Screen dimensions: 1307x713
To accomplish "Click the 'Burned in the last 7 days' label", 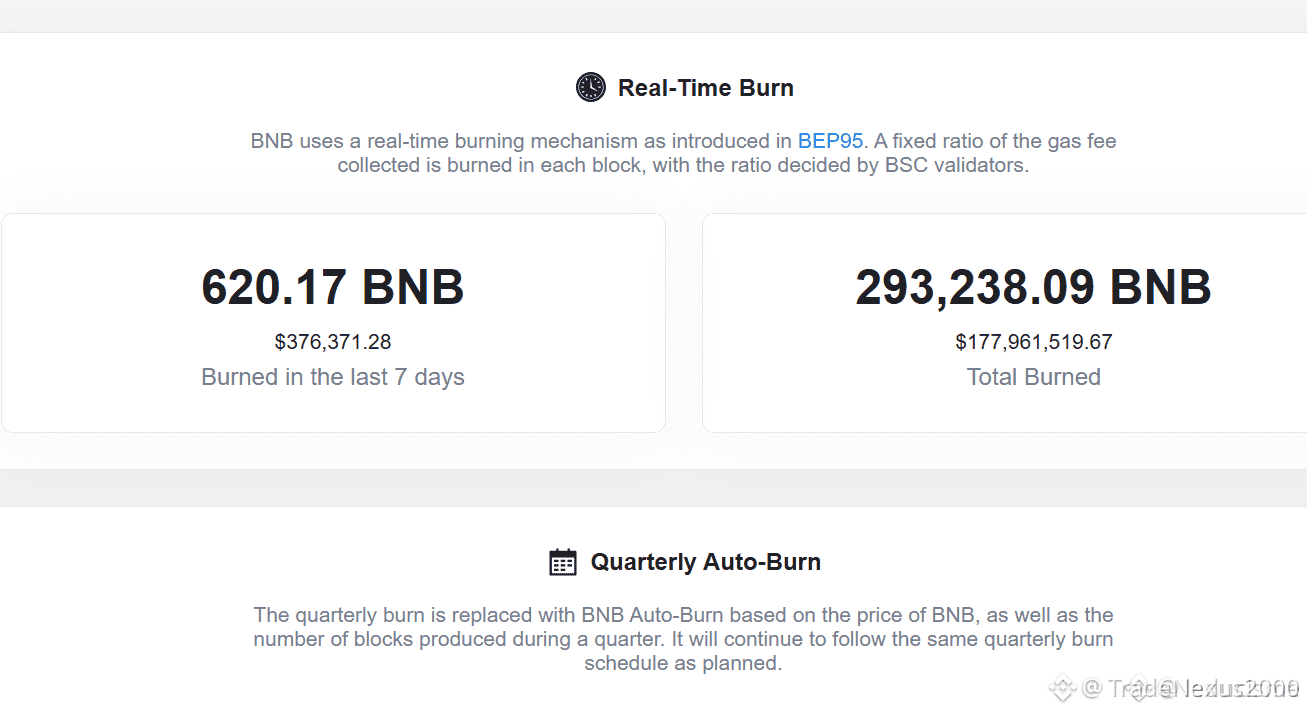I will click(x=333, y=377).
